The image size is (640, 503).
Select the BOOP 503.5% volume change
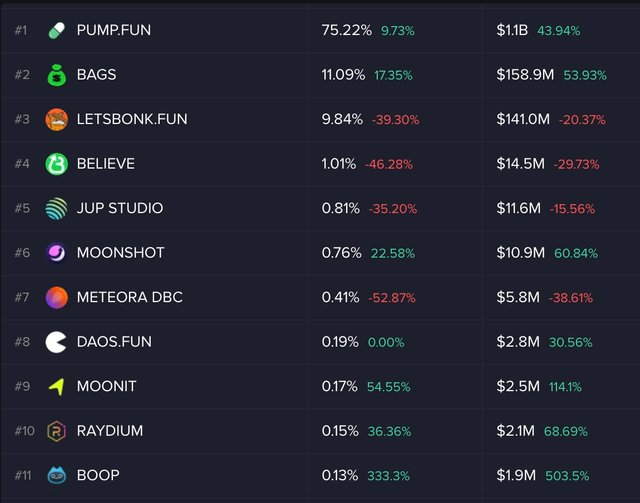point(572,475)
